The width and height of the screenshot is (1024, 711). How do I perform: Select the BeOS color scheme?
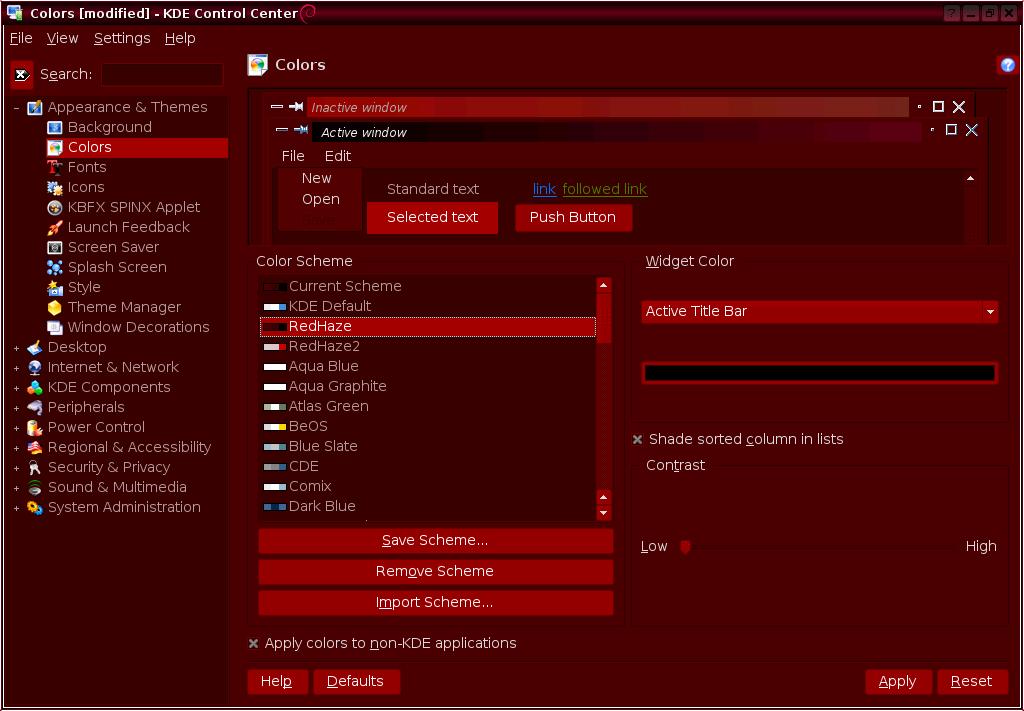point(428,427)
